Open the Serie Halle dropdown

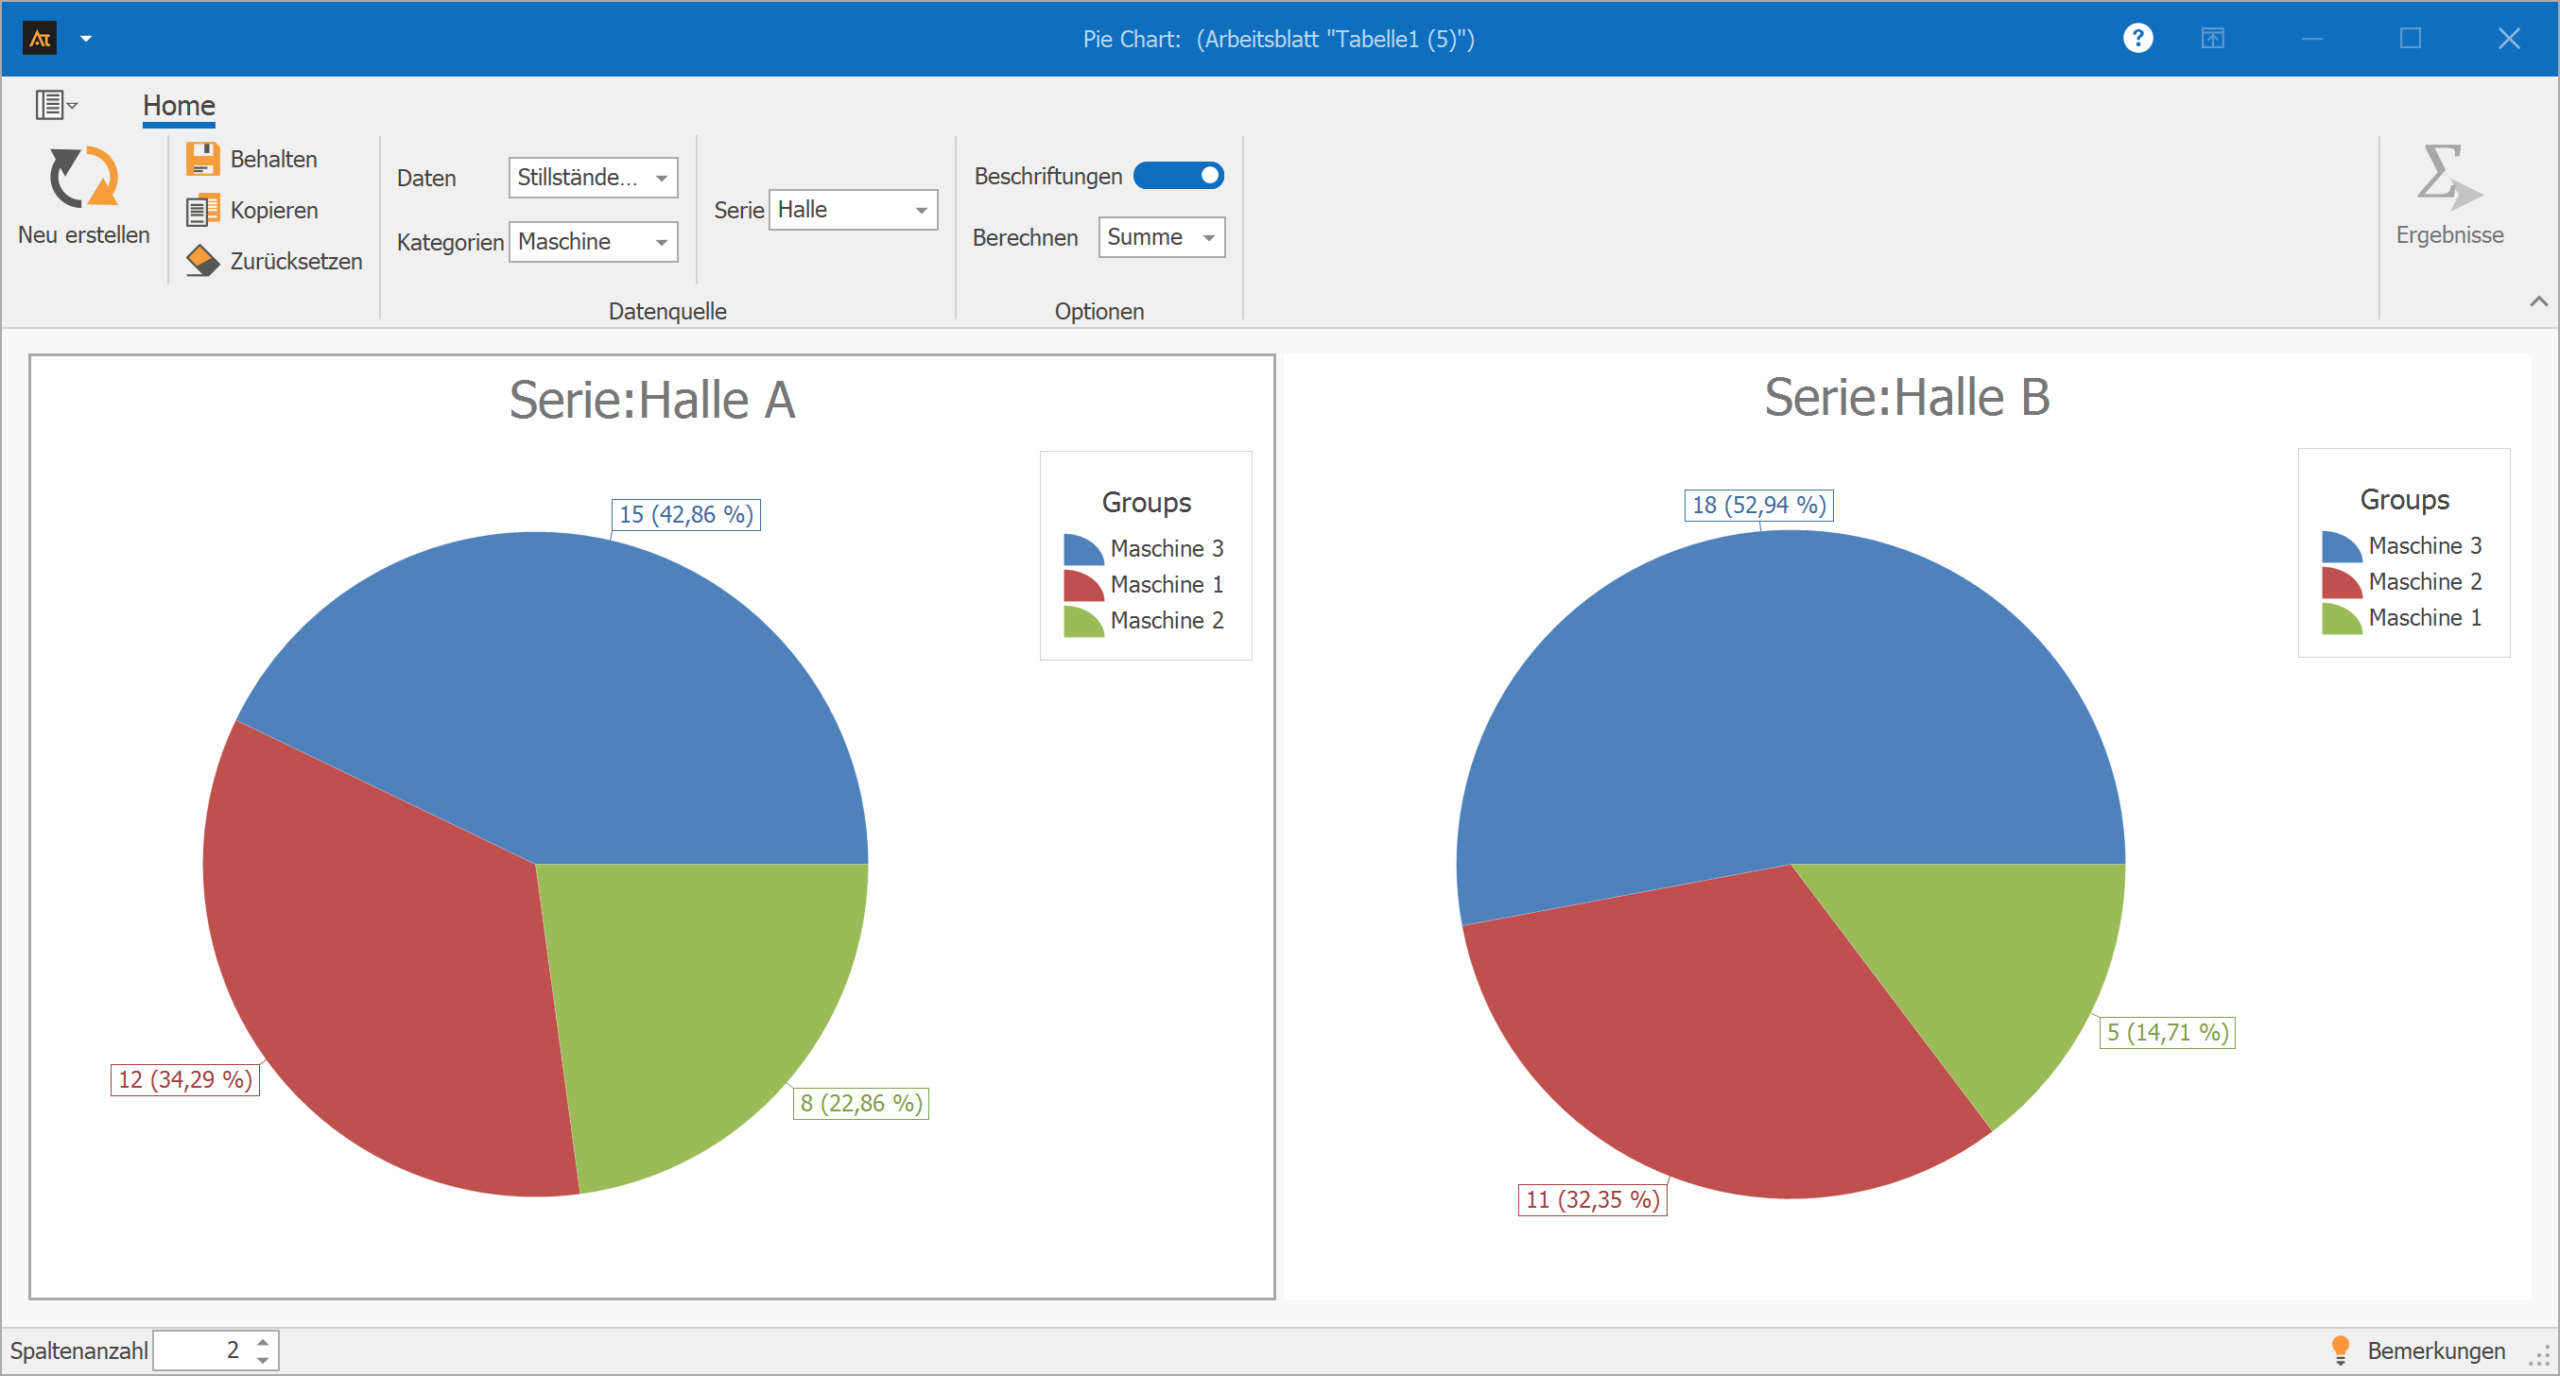[921, 210]
